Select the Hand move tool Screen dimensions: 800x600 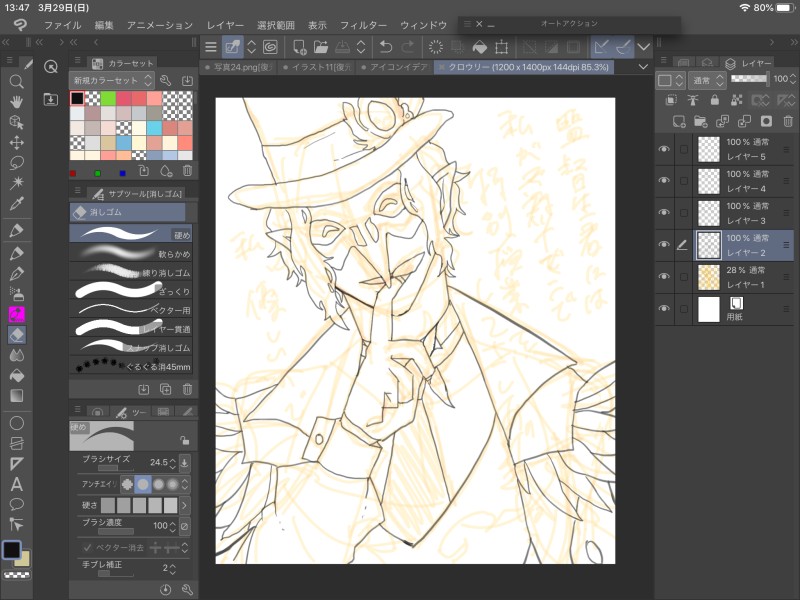(x=16, y=102)
